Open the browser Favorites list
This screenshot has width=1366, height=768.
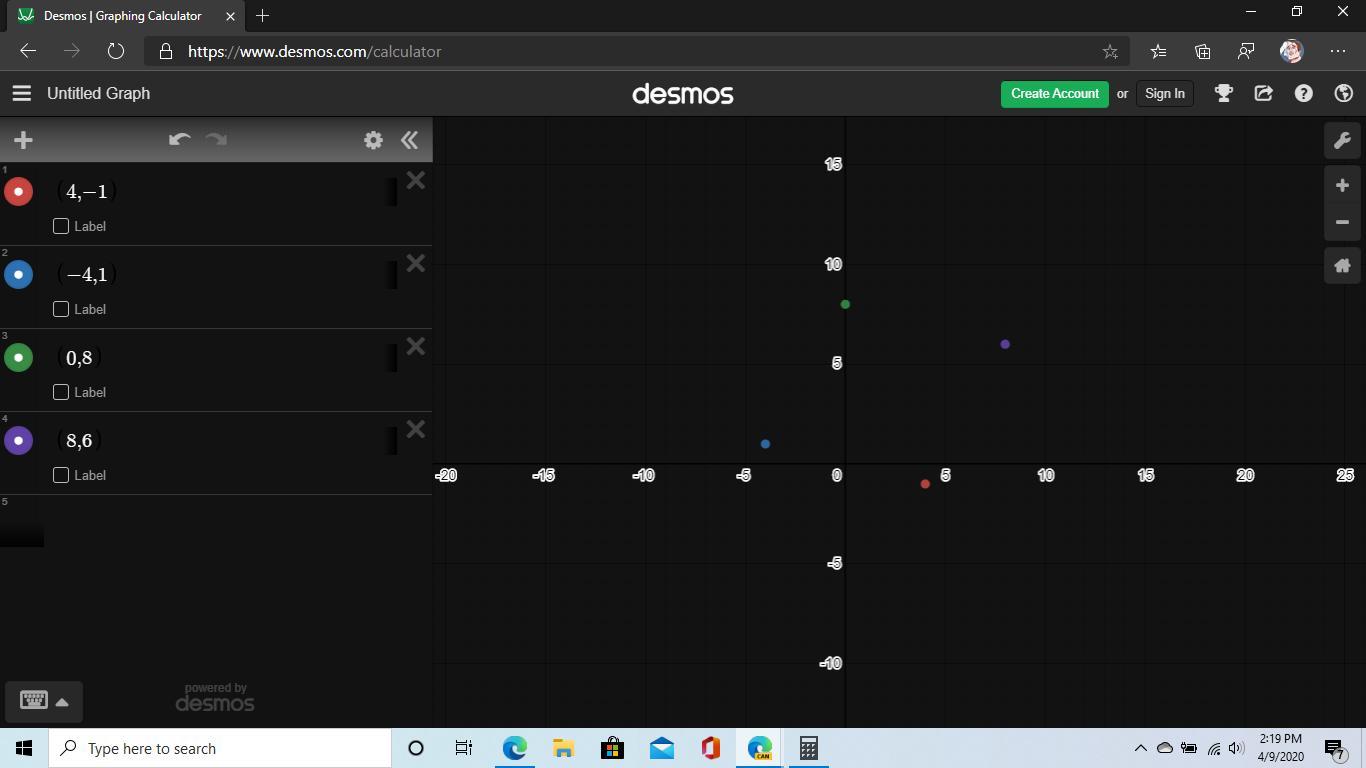pos(1158,51)
